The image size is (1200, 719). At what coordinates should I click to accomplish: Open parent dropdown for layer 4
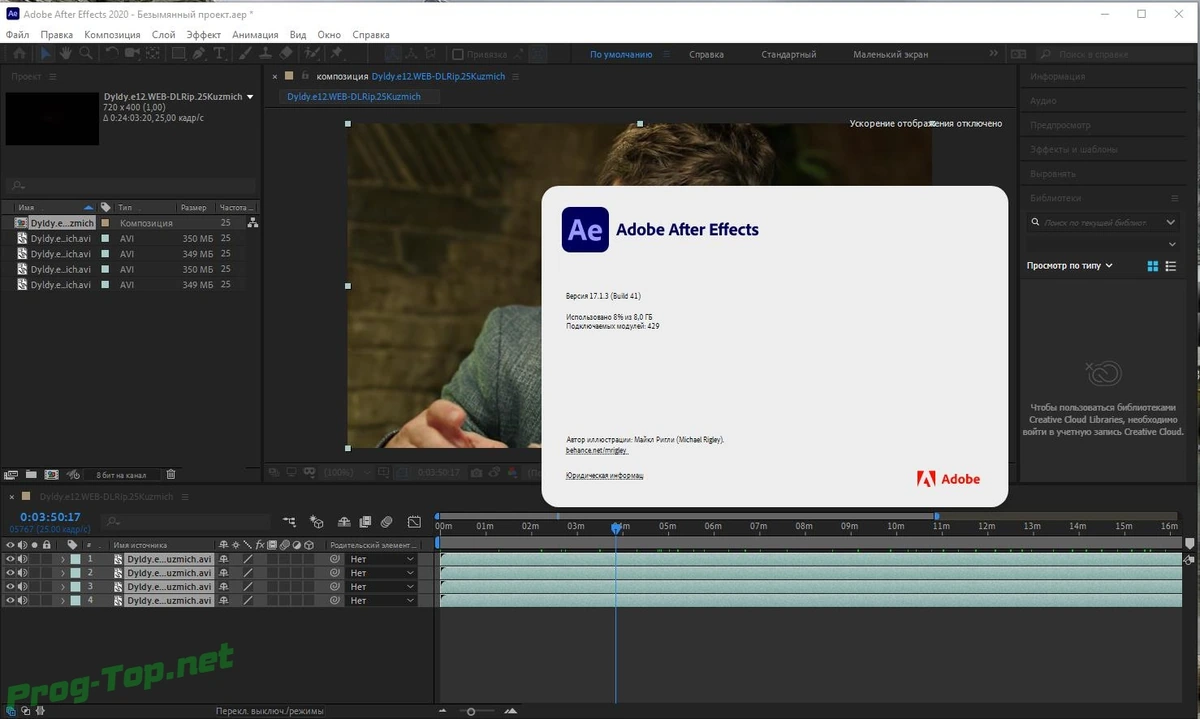381,600
